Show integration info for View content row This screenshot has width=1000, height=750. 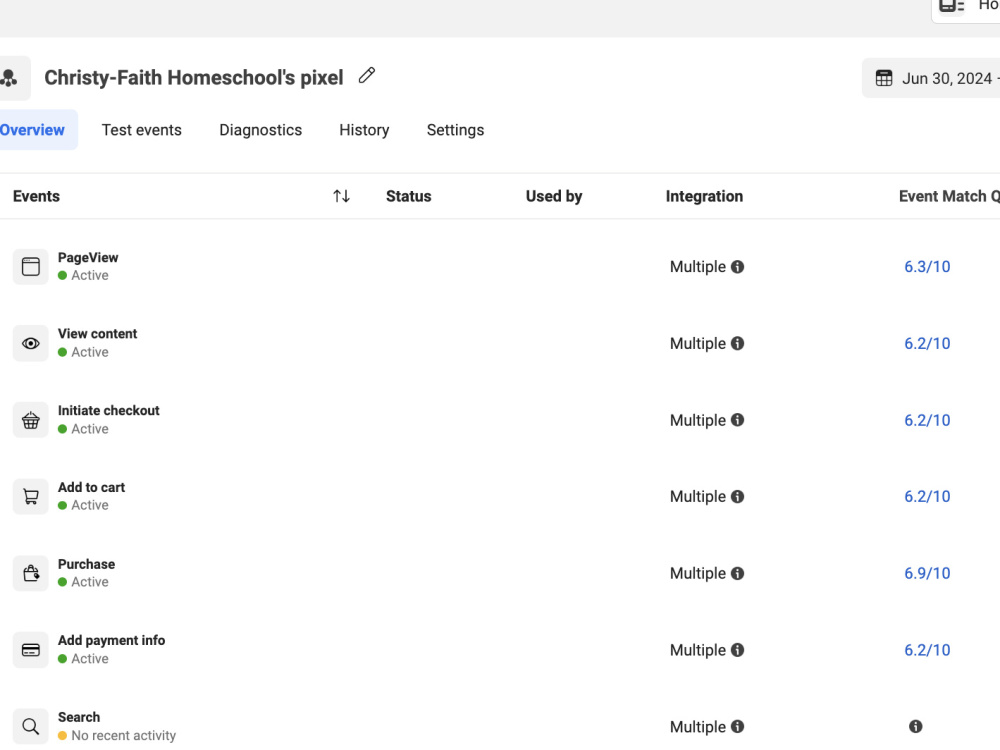(737, 343)
